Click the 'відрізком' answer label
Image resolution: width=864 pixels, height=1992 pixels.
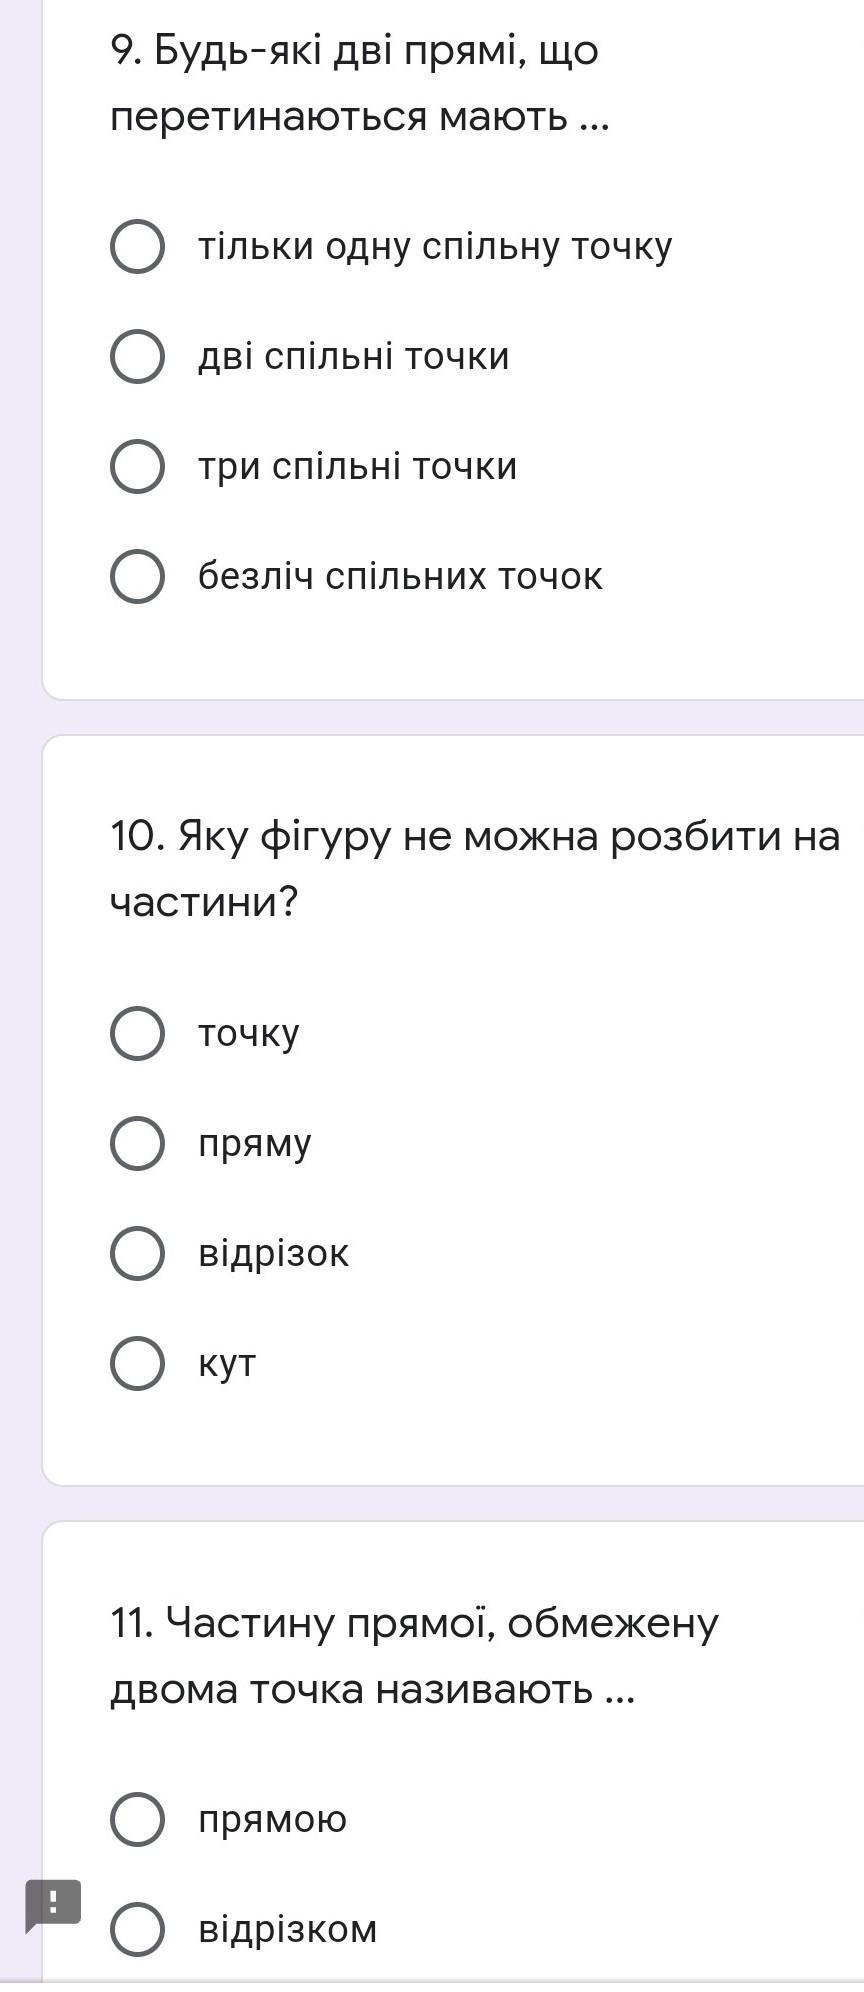pyautogui.click(x=288, y=1929)
